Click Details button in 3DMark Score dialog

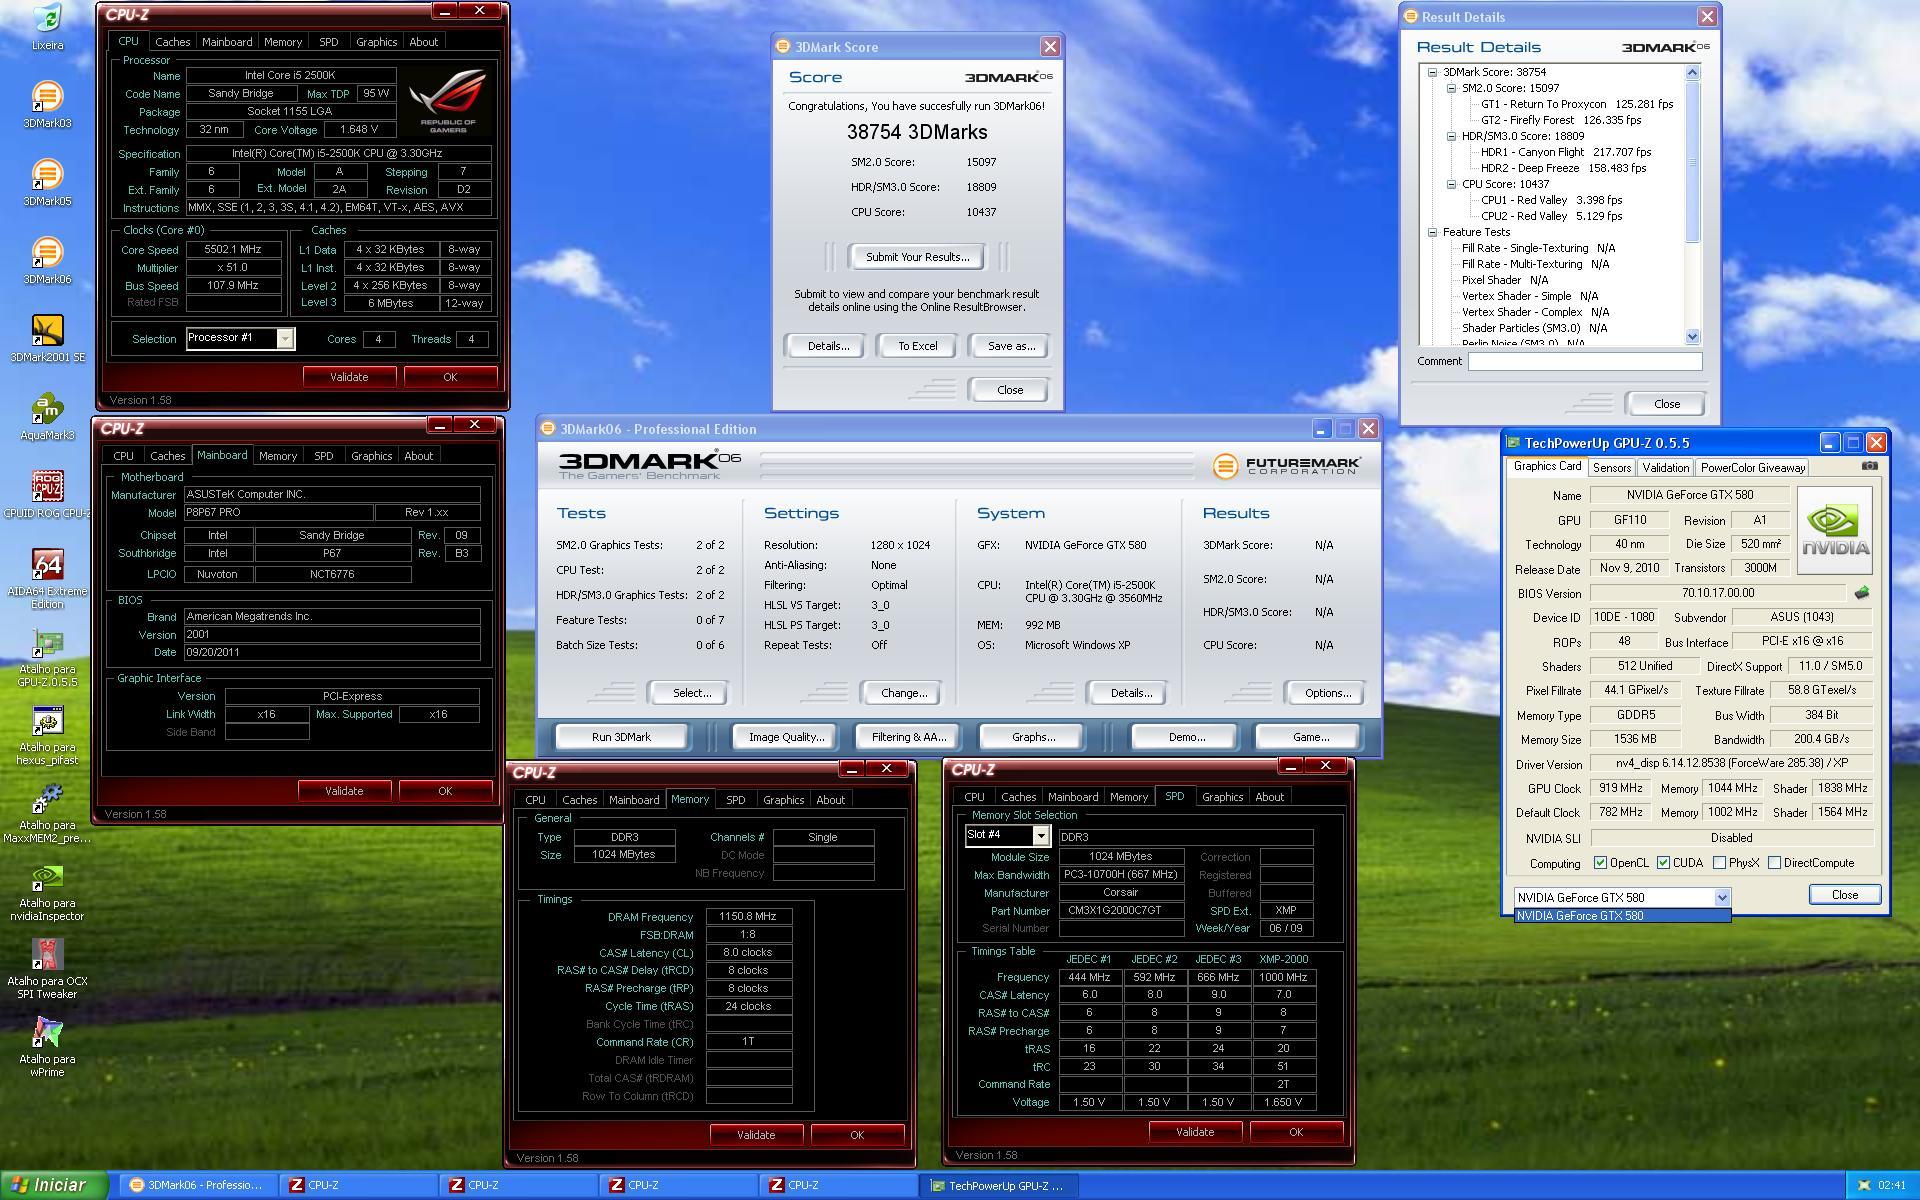[x=827, y=346]
